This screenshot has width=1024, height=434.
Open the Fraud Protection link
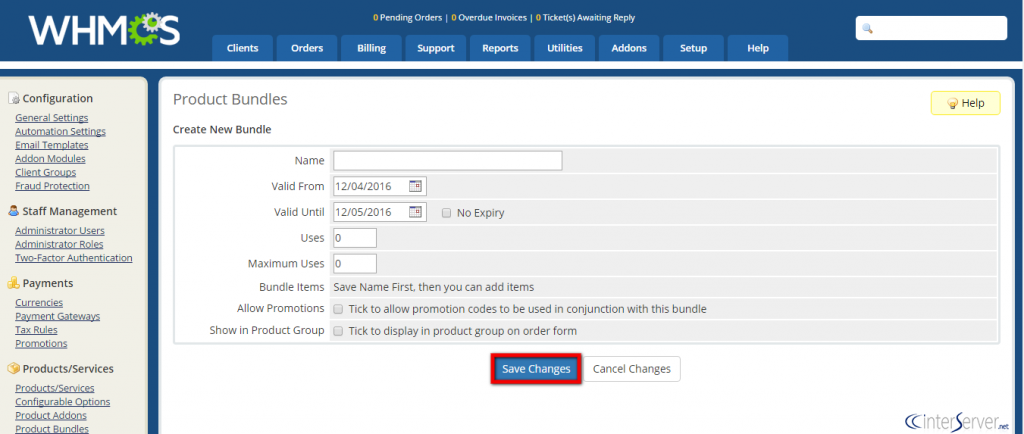point(52,186)
